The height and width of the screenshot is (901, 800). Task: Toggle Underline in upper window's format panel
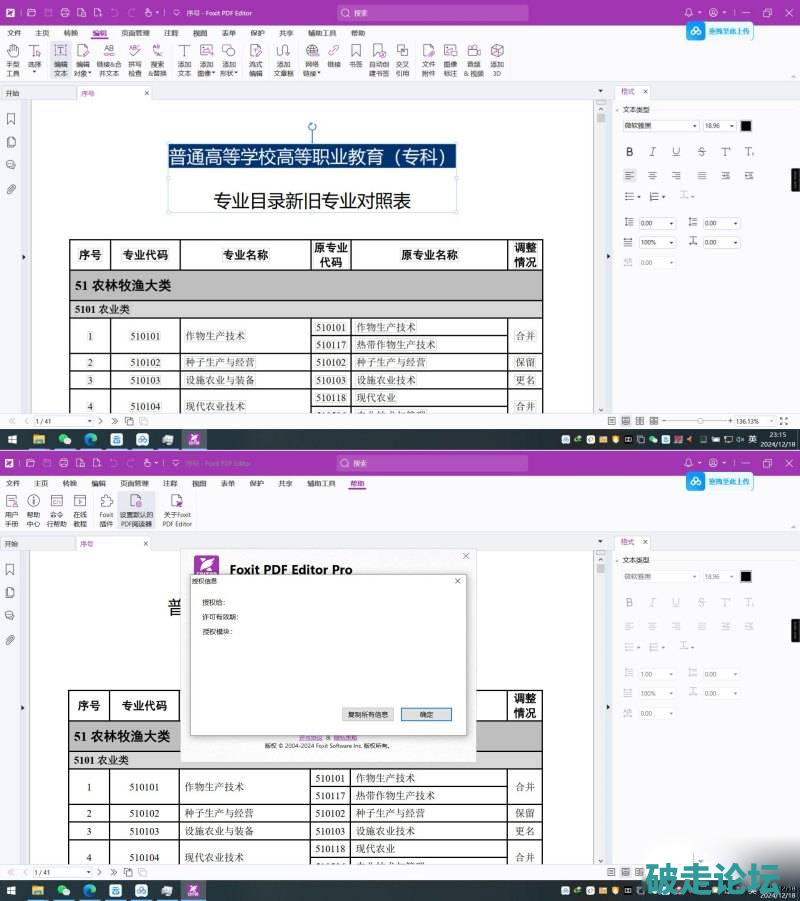tap(677, 152)
